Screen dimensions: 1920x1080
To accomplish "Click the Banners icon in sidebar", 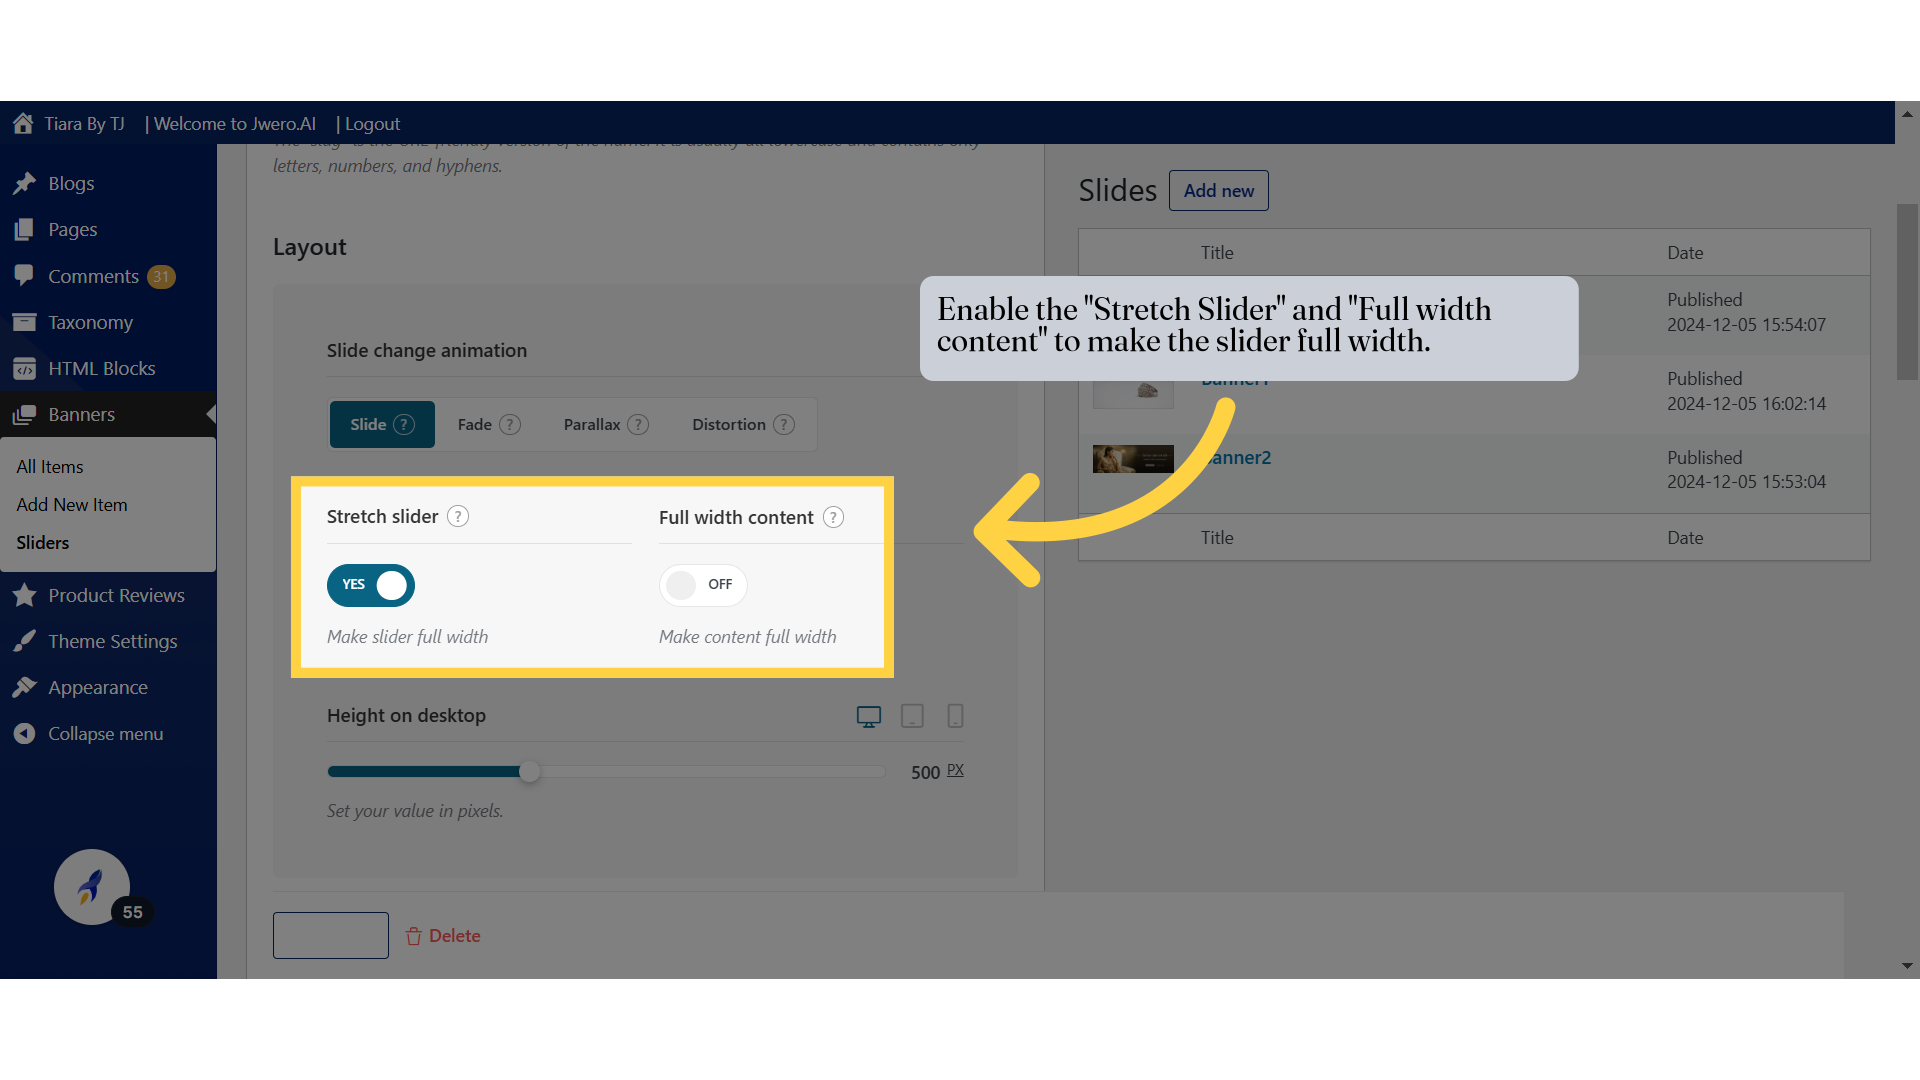I will pos(25,414).
